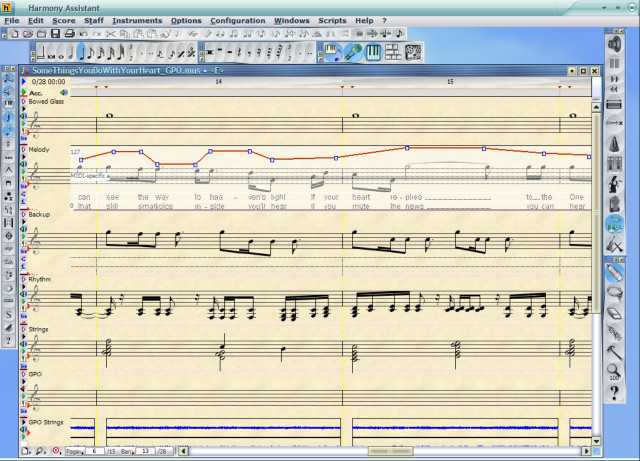640x461 pixels.
Task: Open the Staff menu
Action: click(93, 20)
